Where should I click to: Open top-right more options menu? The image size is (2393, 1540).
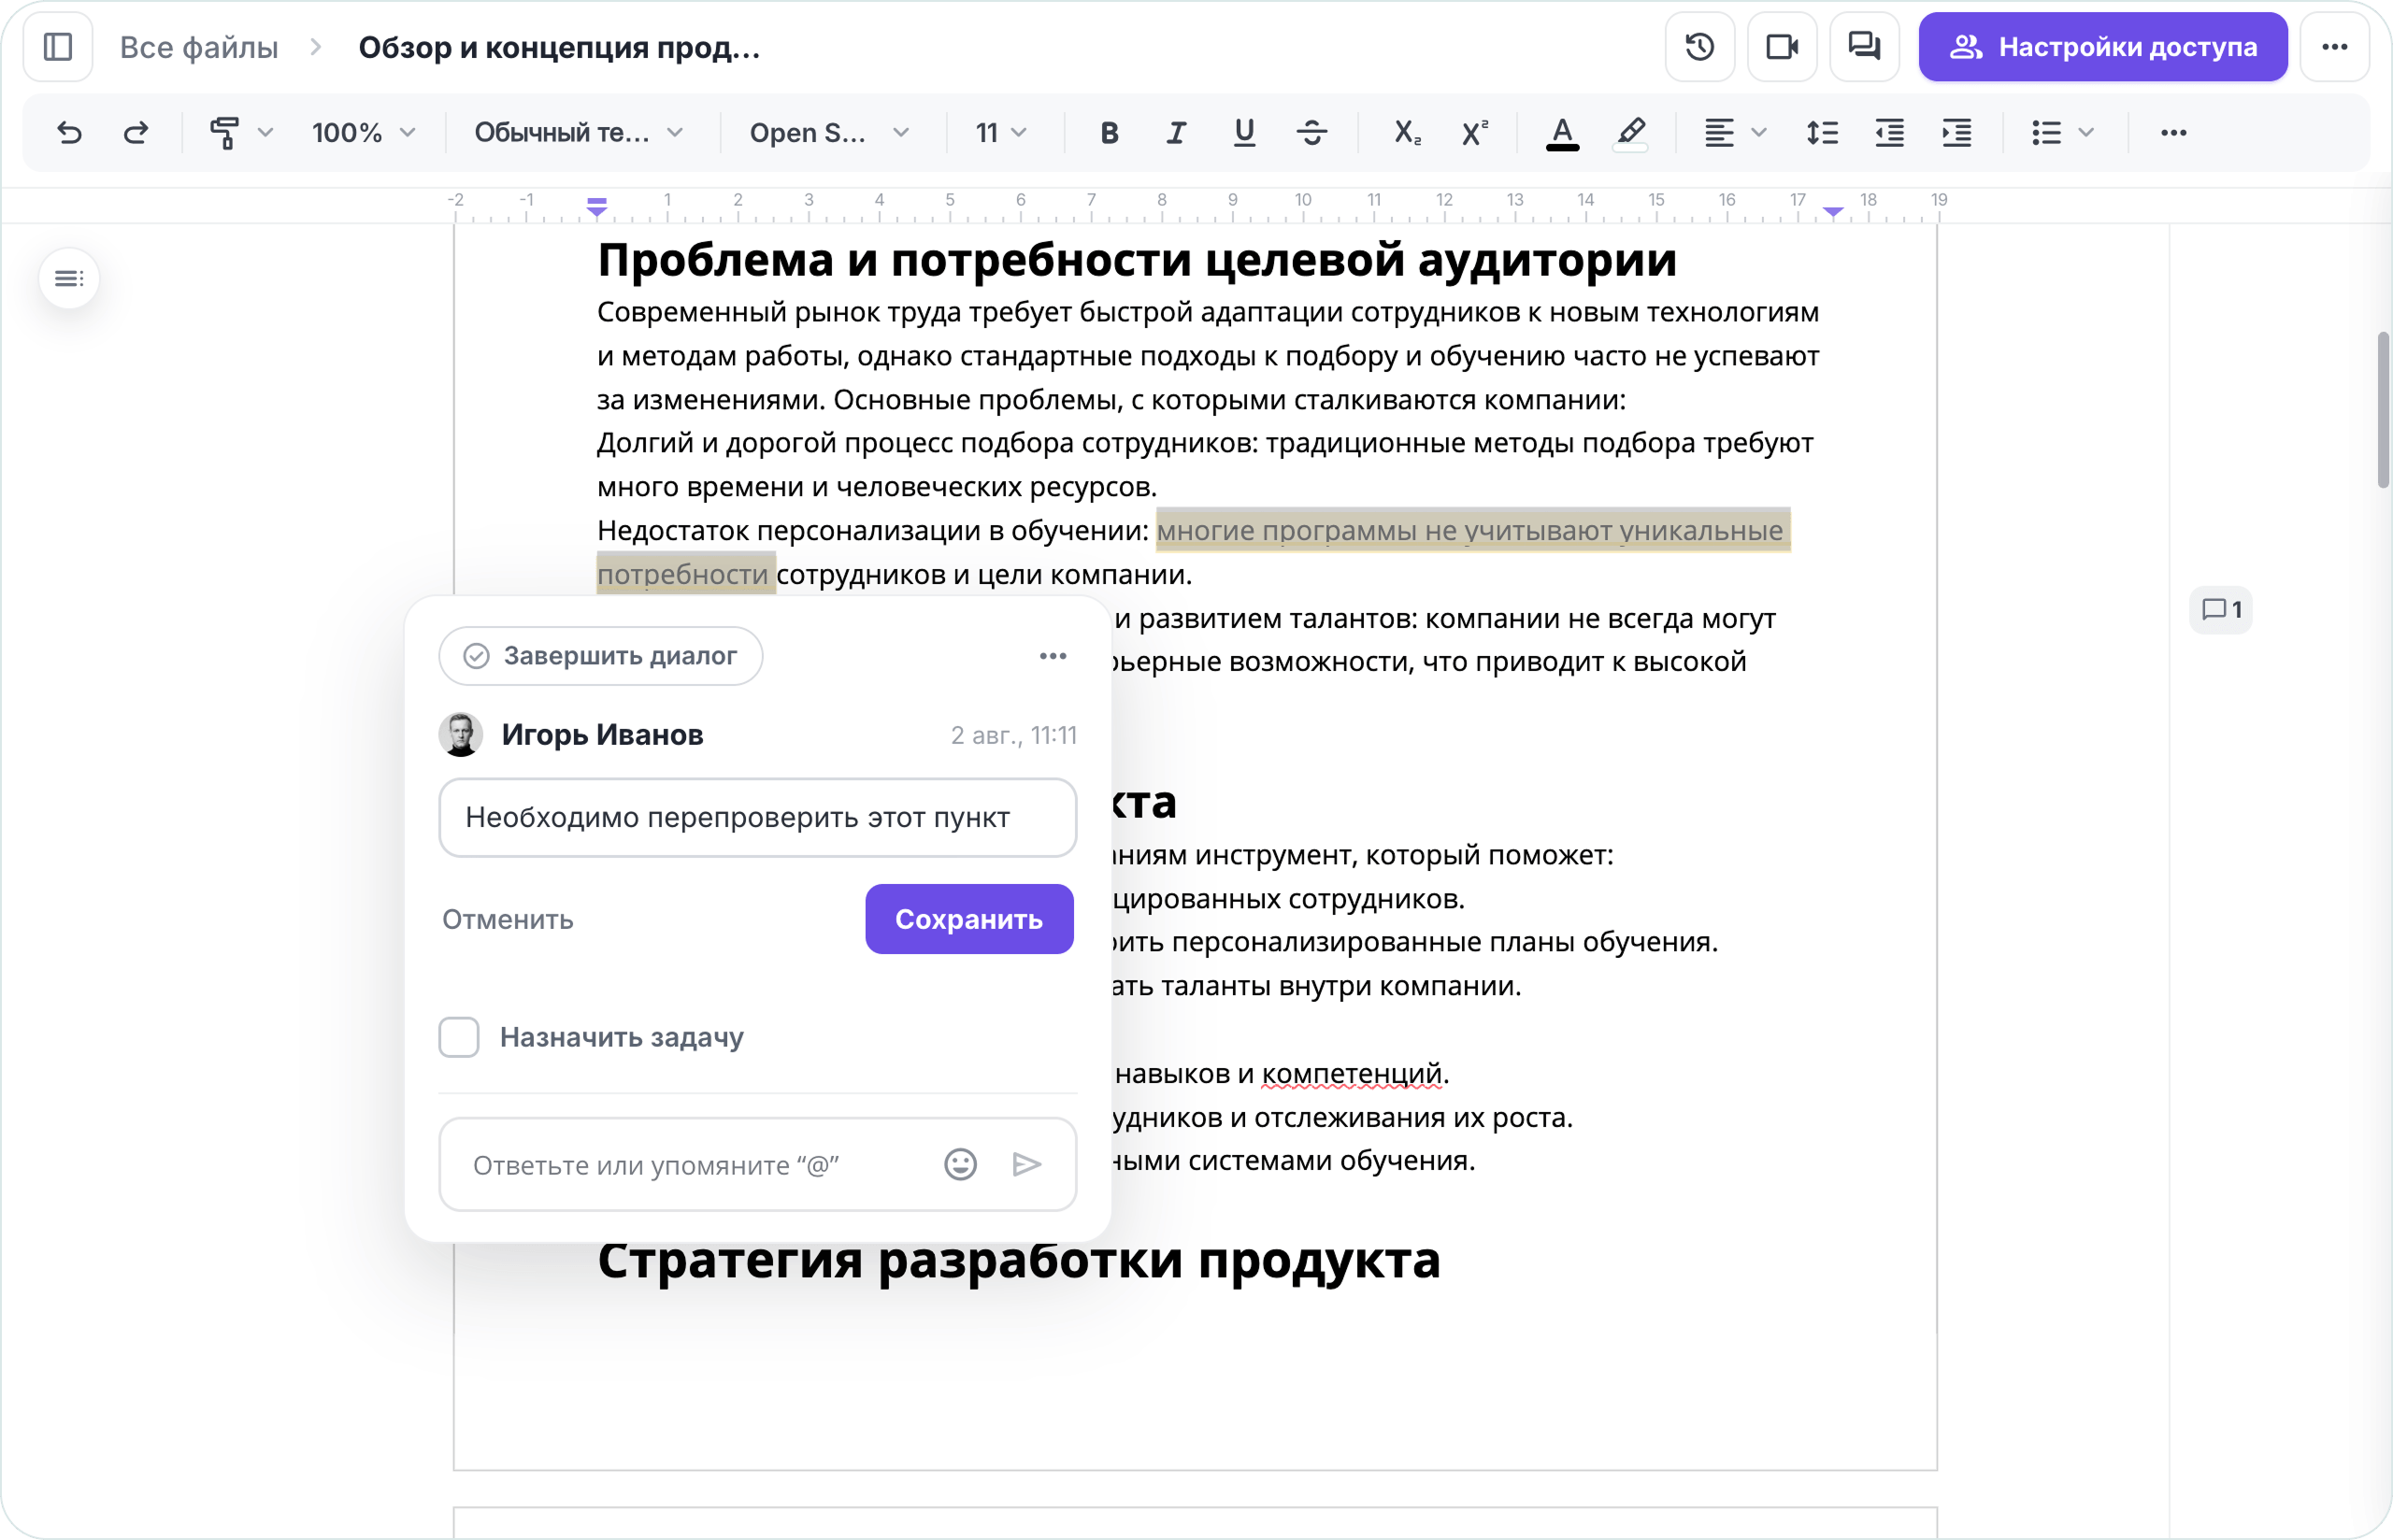point(2334,47)
